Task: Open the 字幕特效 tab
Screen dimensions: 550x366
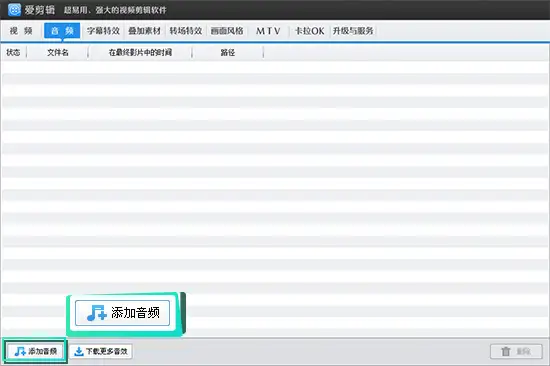Action: point(103,31)
